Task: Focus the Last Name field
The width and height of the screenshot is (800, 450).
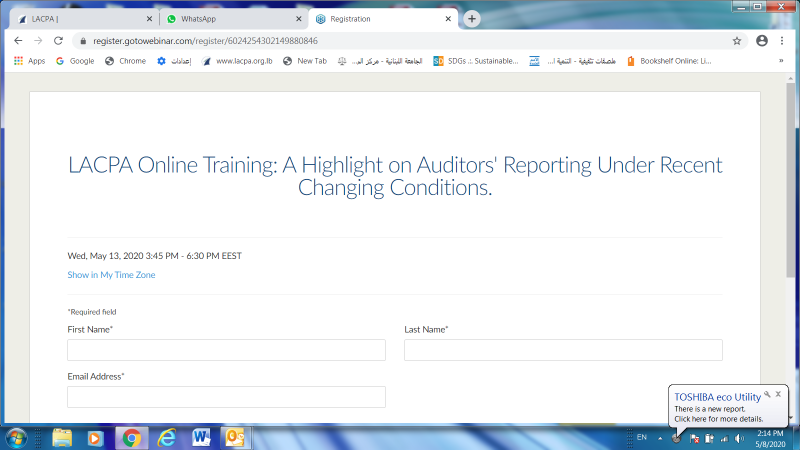Action: [563, 350]
